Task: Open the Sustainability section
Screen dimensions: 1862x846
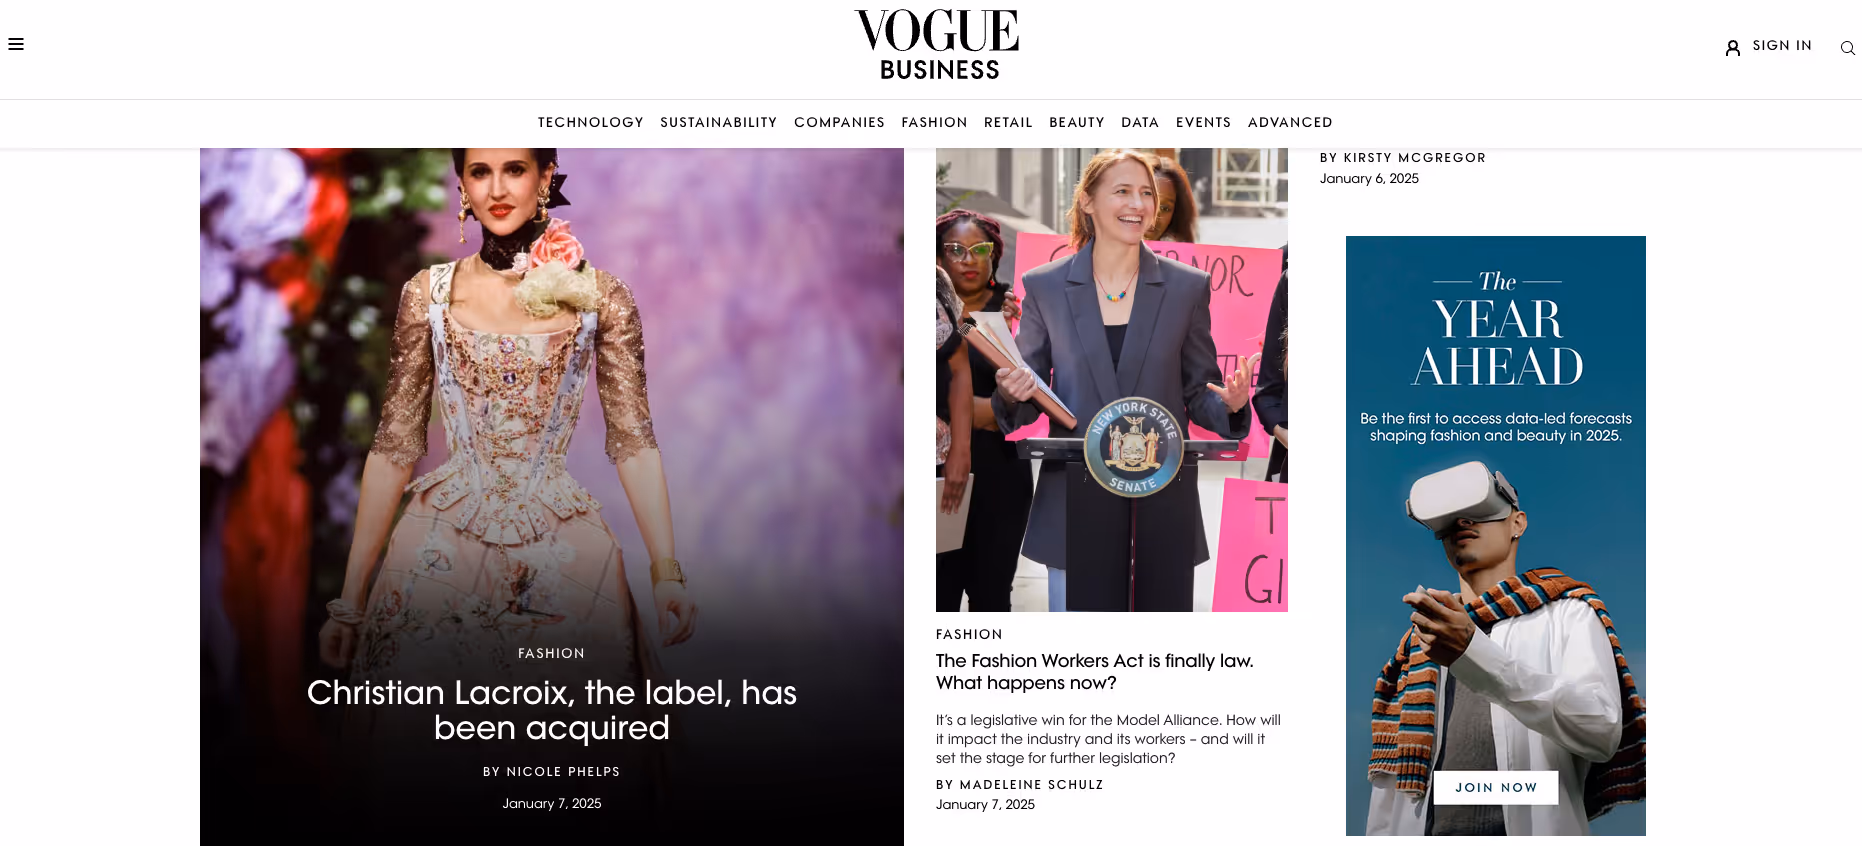Action: (x=719, y=122)
